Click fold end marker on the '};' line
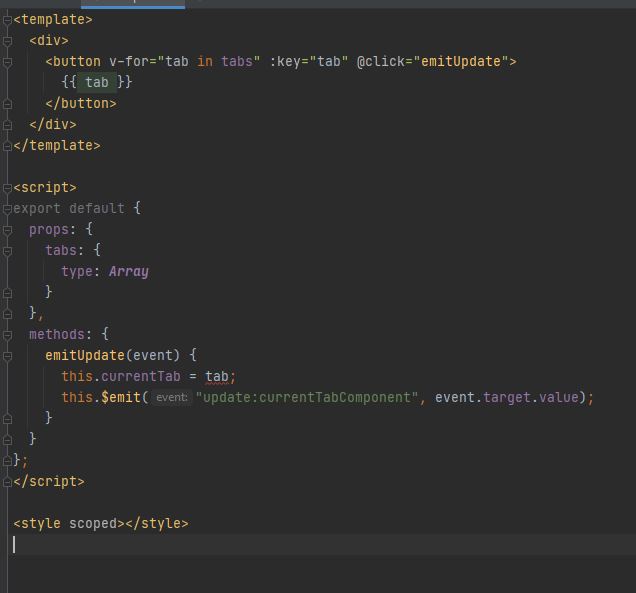The image size is (636, 593). (7, 461)
